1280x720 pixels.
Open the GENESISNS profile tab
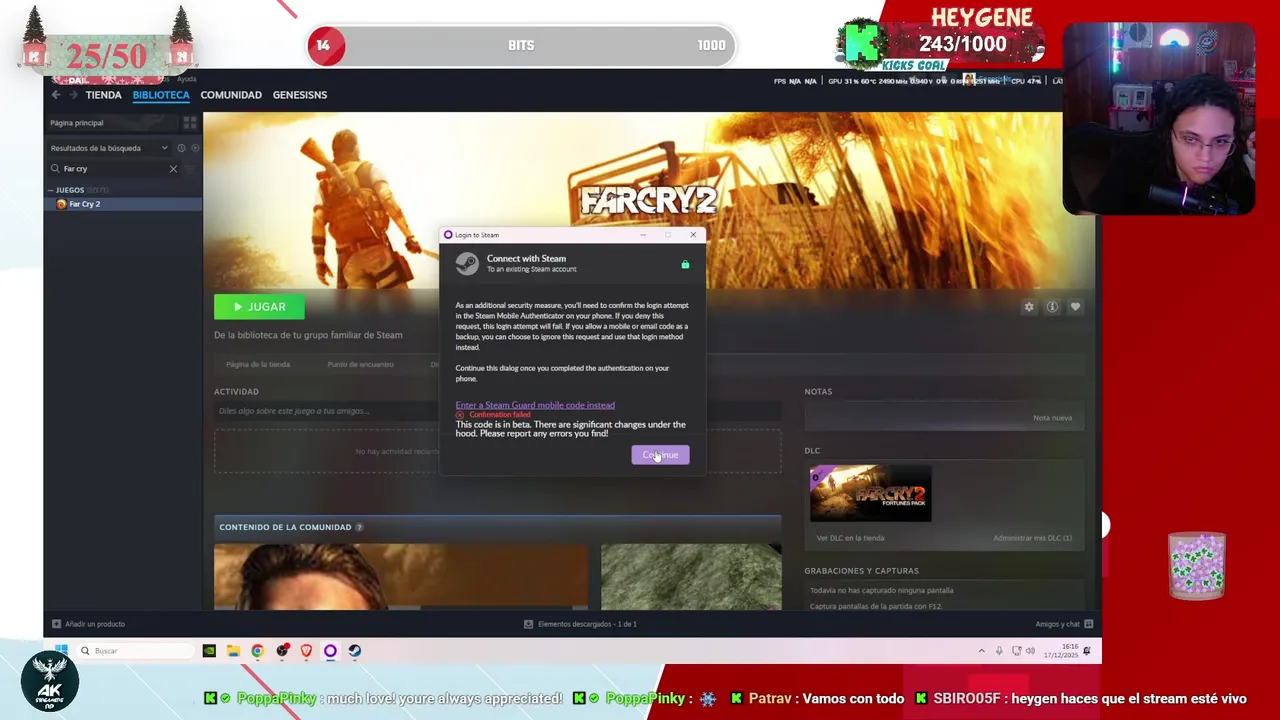tap(300, 95)
